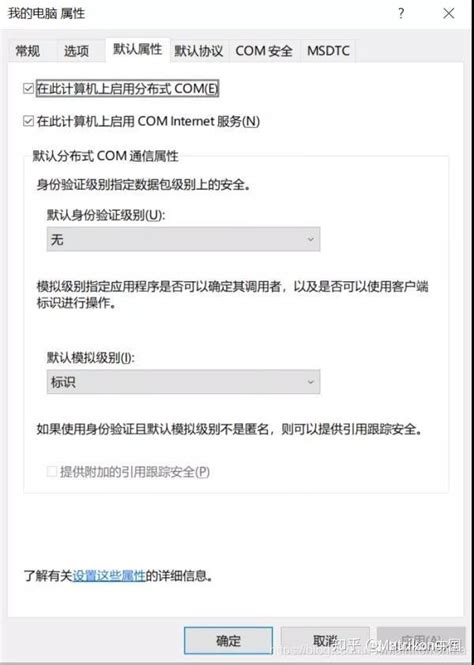The width and height of the screenshot is (474, 665).
Task: Open the COM 安全 tab
Action: click(264, 51)
